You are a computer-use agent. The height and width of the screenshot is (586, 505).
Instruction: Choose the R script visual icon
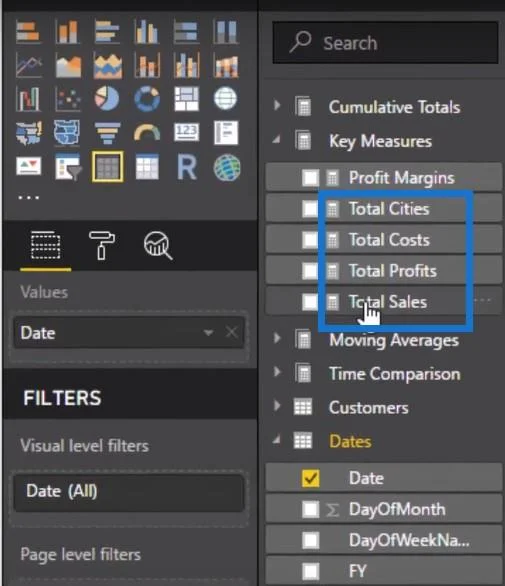coord(187,167)
